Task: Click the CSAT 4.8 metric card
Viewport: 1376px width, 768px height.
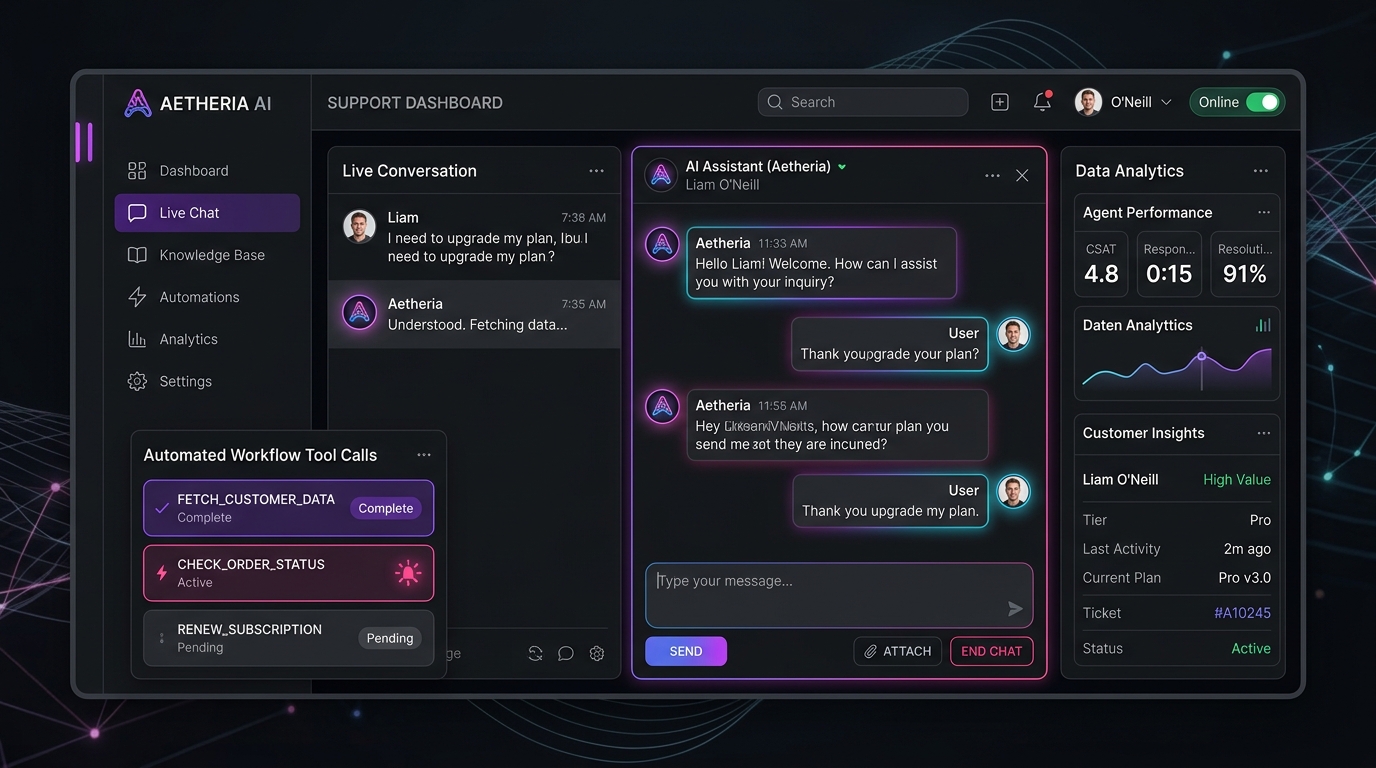Action: click(1101, 264)
